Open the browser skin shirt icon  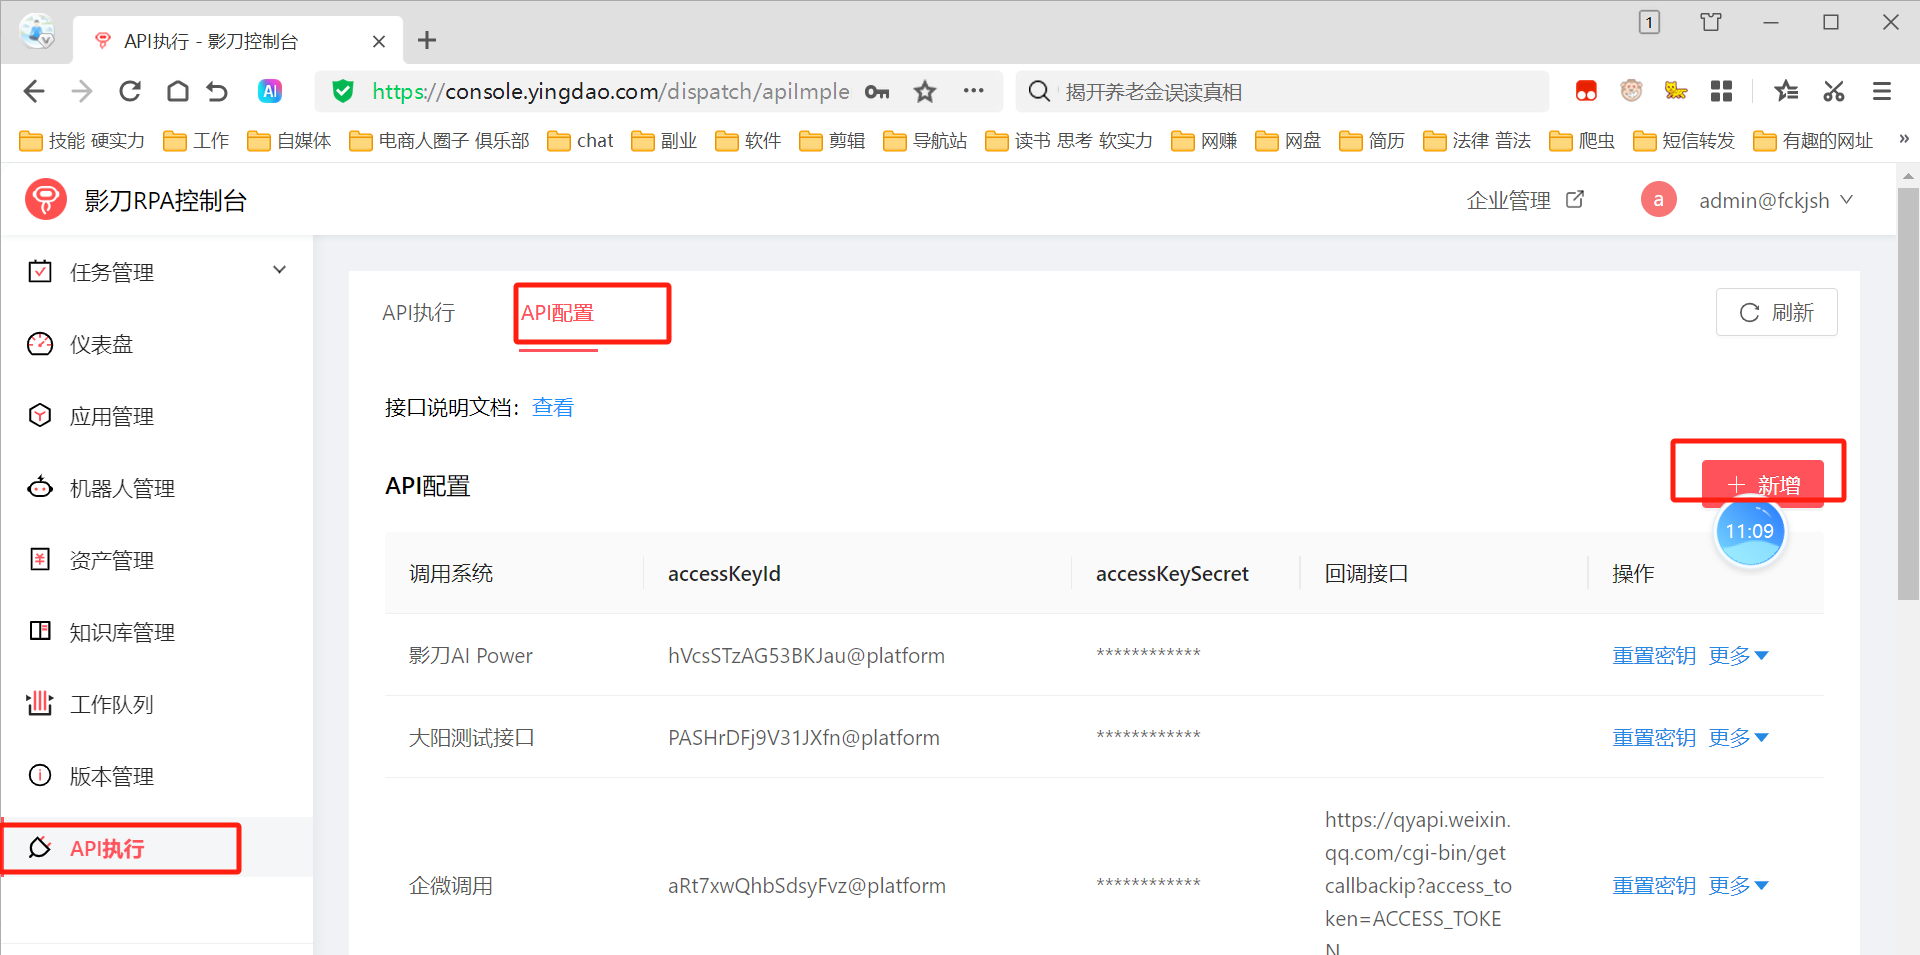pyautogui.click(x=1711, y=22)
